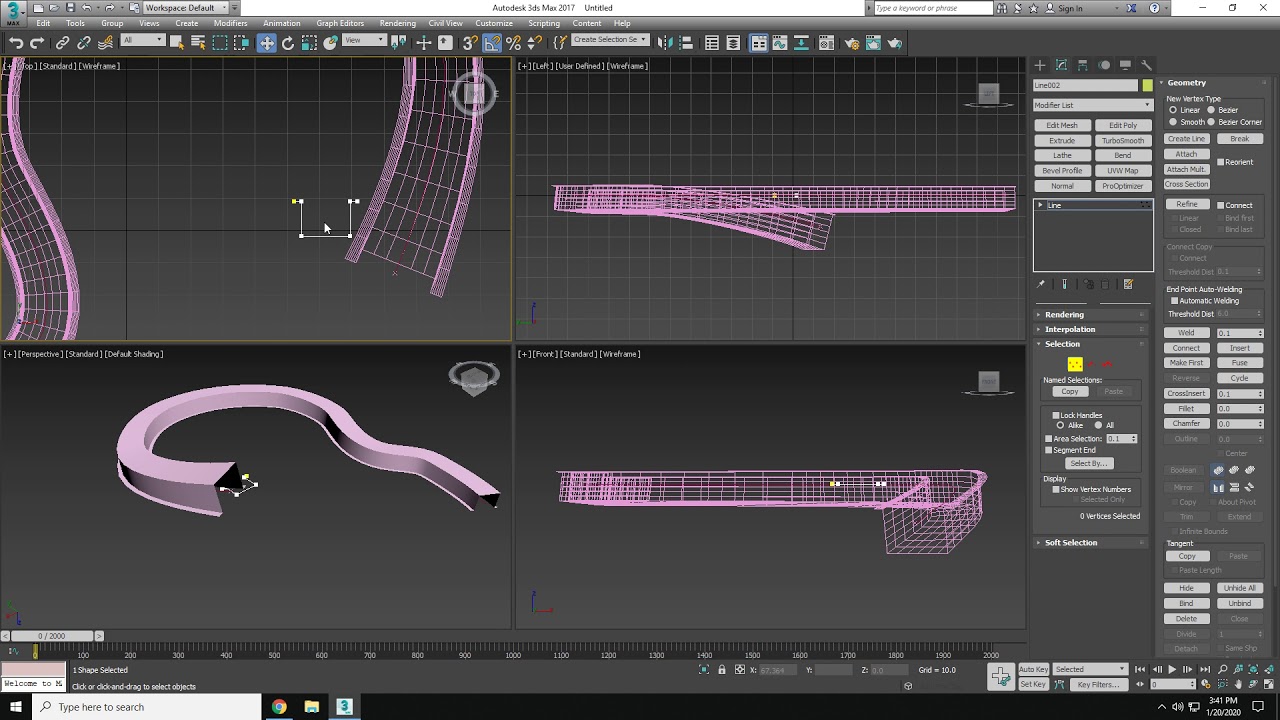Click the Weld button
The image size is (1280, 720).
(x=1187, y=333)
